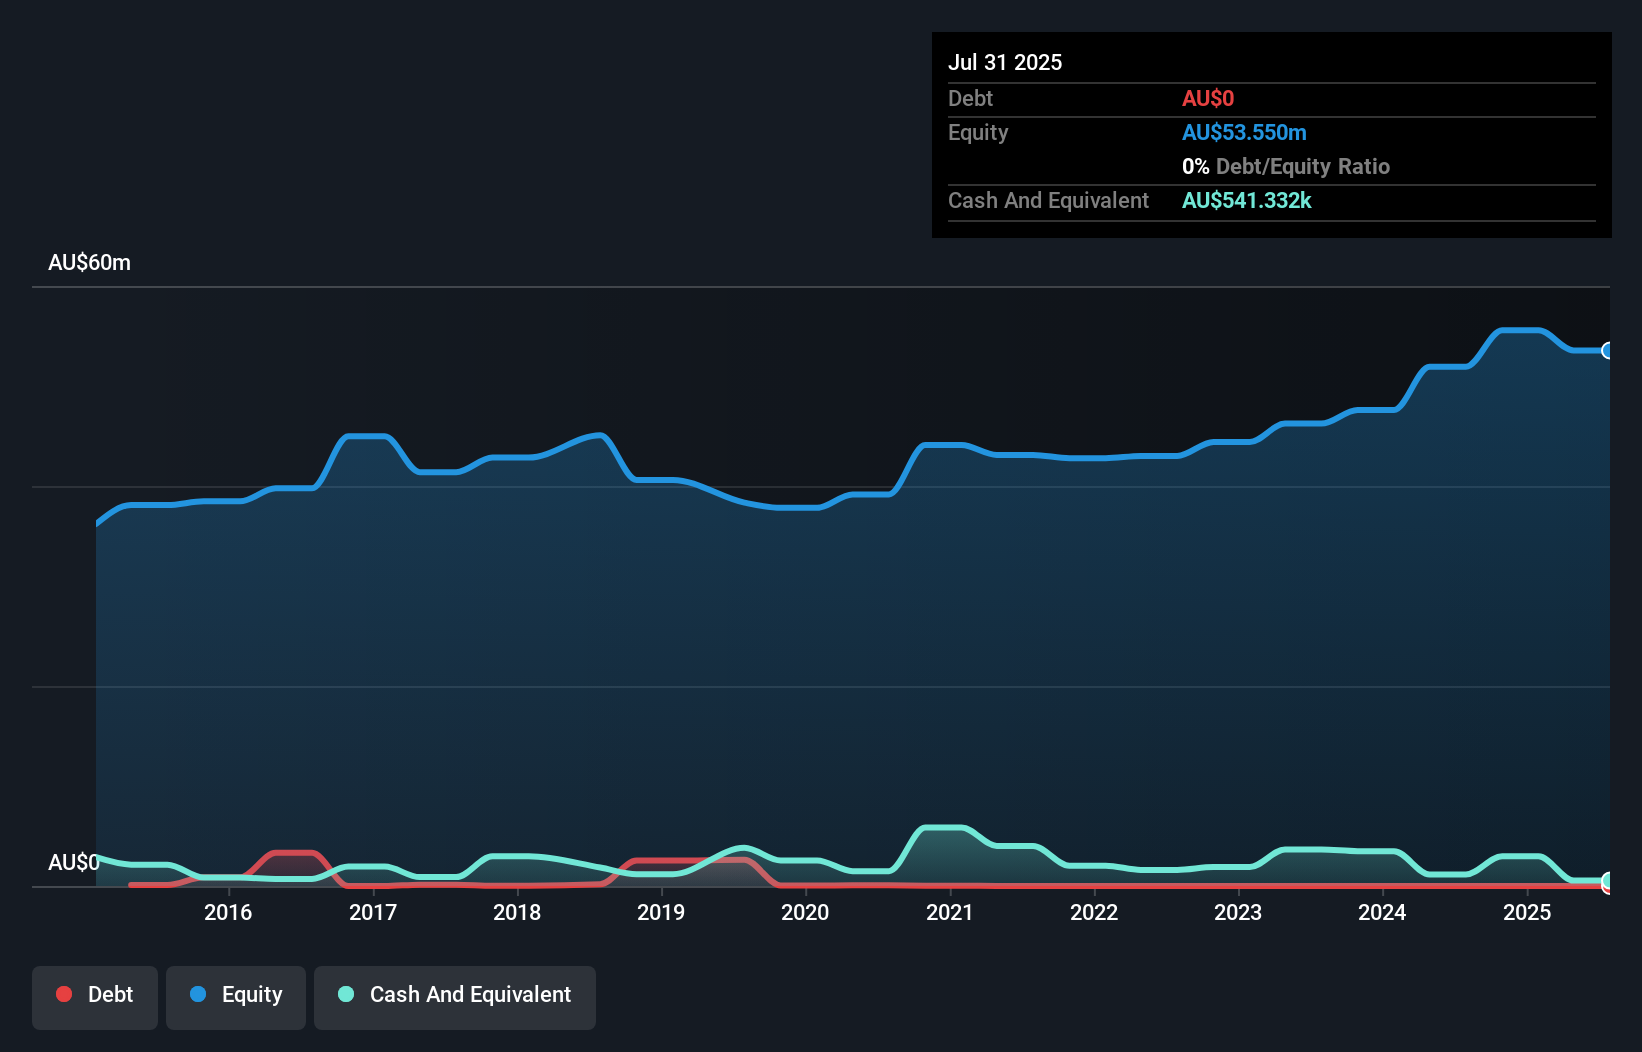Expand the Jul 31 2025 tooltip header
The width and height of the screenshot is (1642, 1052).
coord(1005,61)
